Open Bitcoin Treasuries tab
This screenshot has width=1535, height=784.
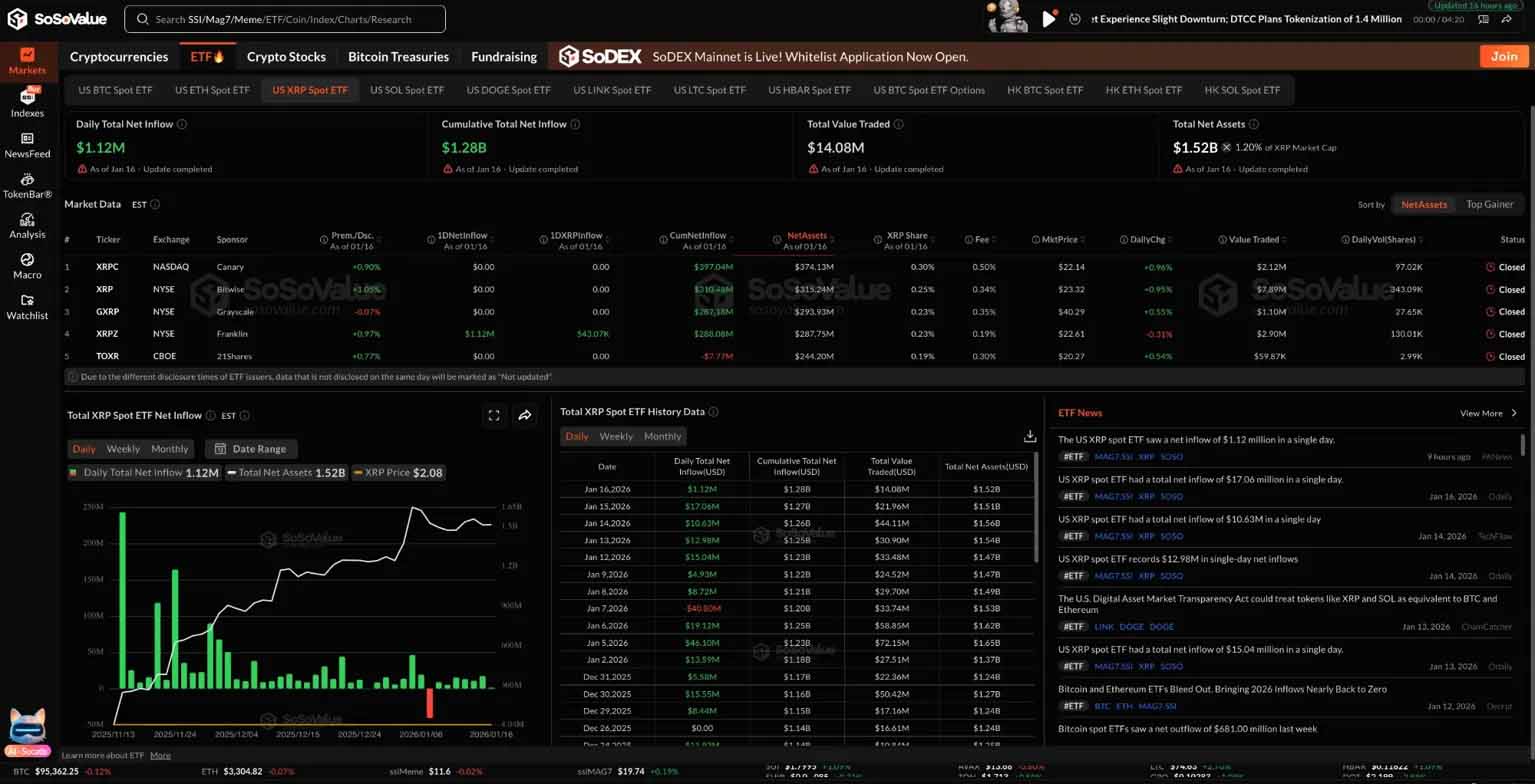398,57
